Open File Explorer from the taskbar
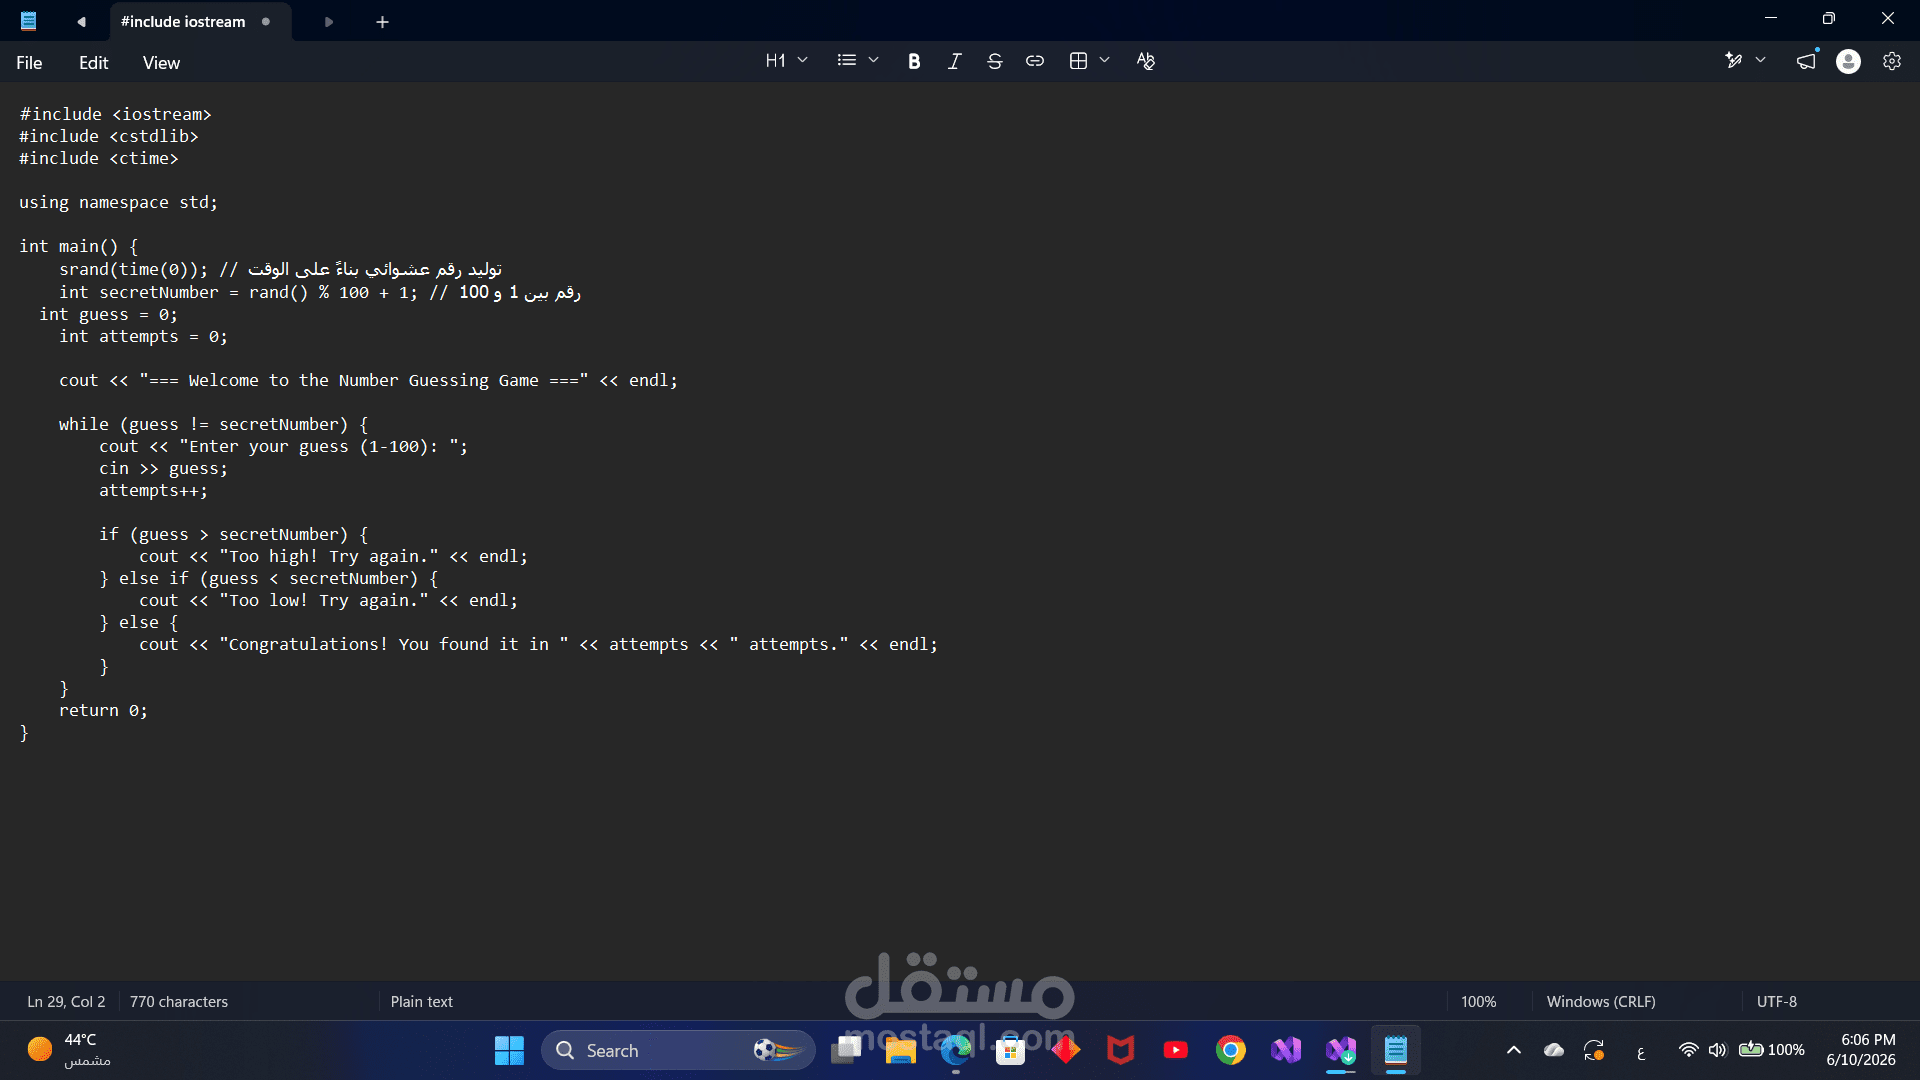 click(x=900, y=1050)
